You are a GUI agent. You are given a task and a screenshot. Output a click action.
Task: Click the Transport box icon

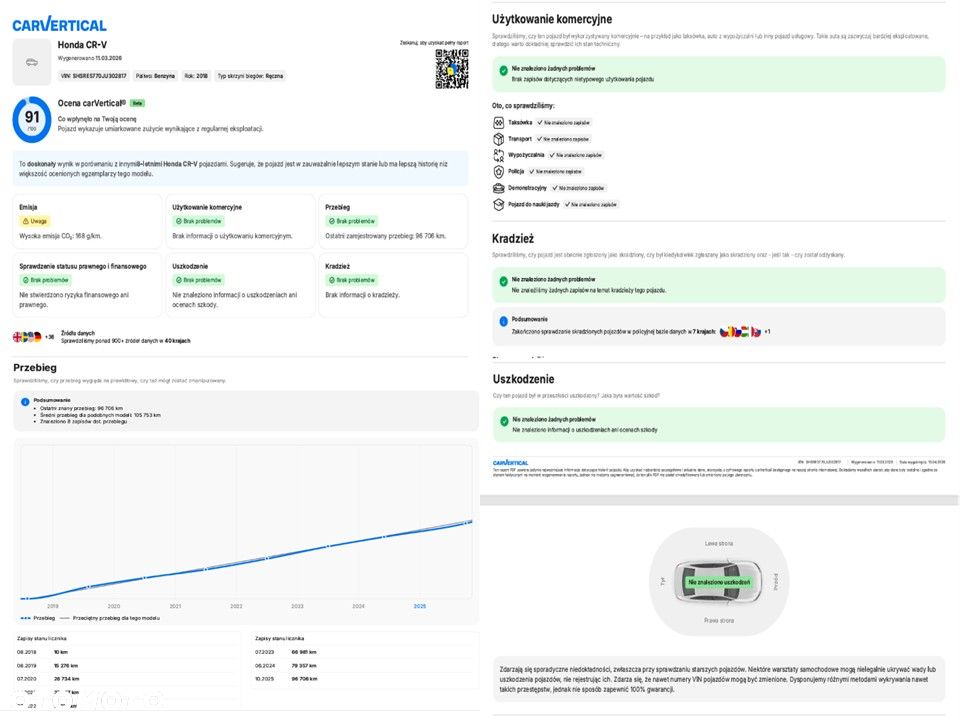(x=498, y=139)
